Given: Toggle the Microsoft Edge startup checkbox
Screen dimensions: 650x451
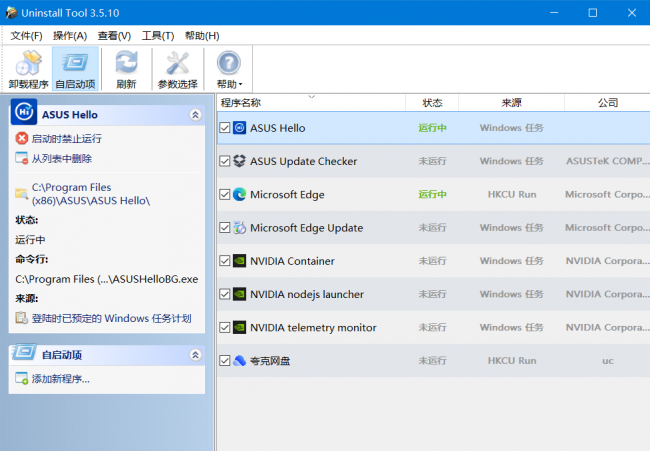Looking at the screenshot, I should 225,194.
